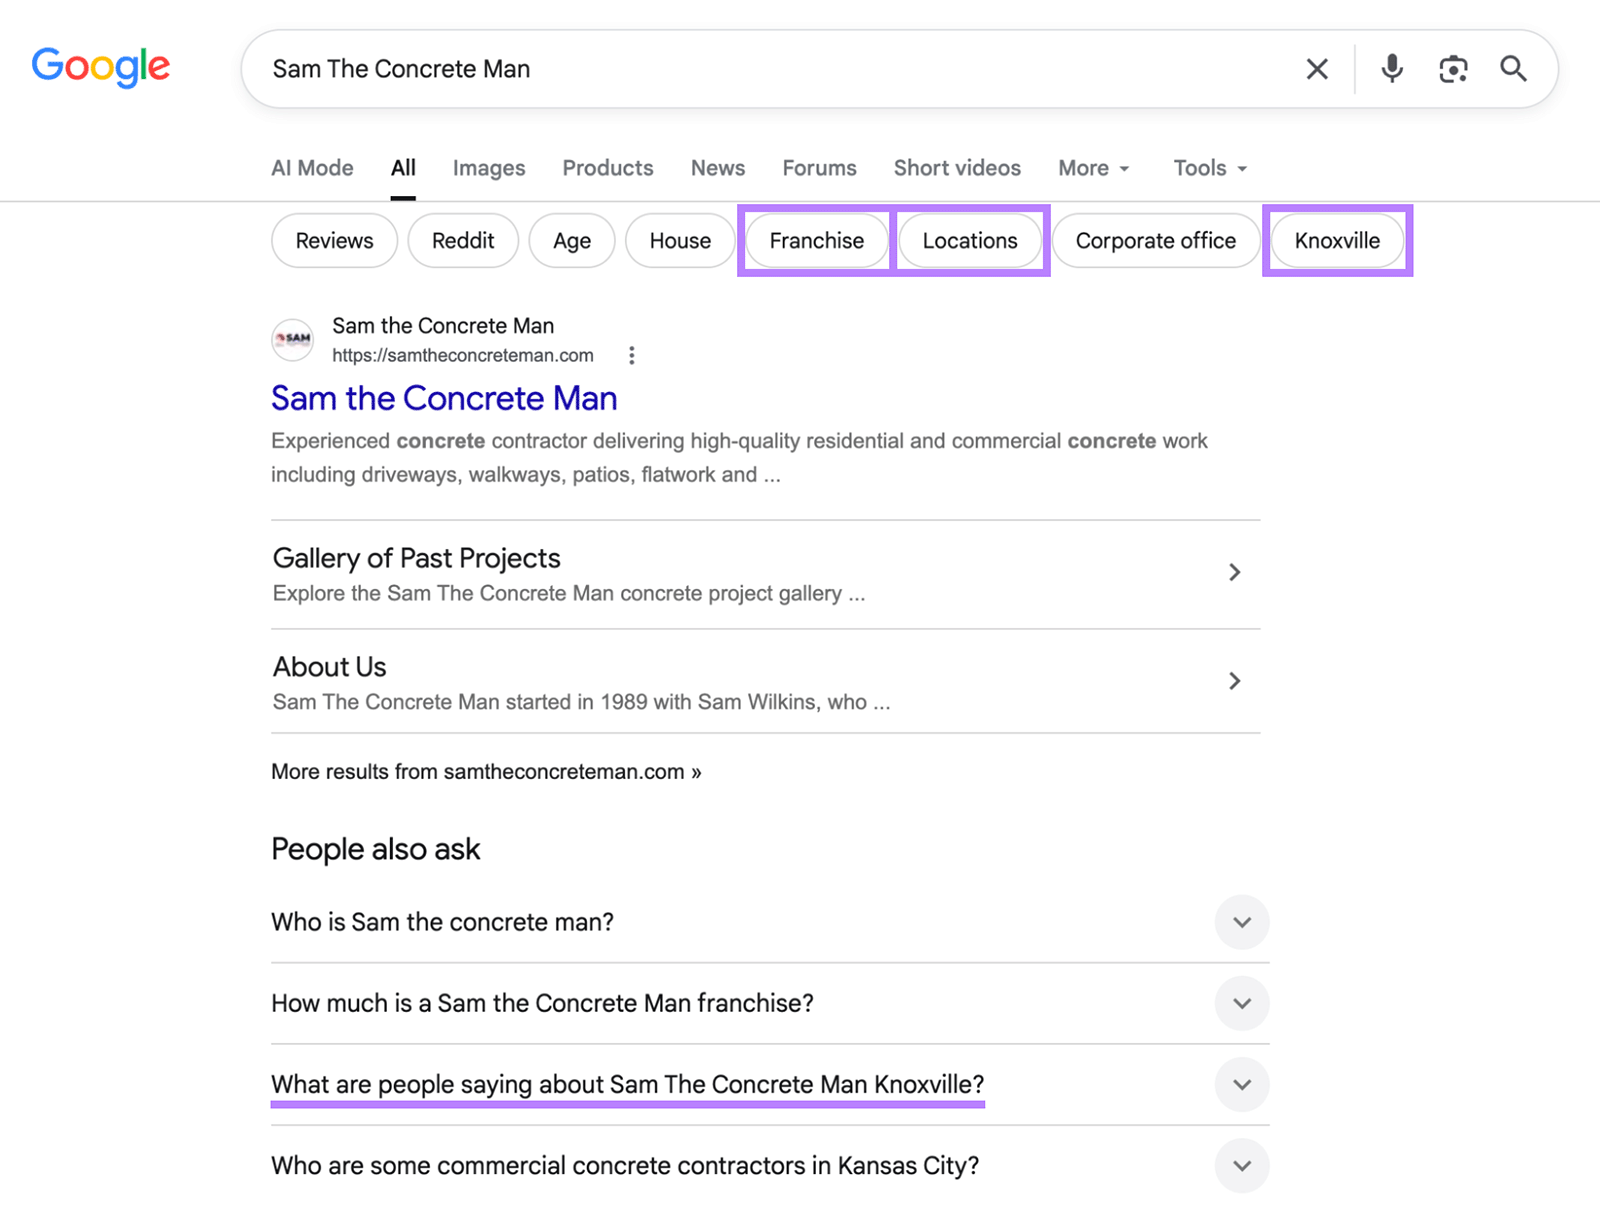Open Gallery of Past Projects chevron arrow
Screen dimensions: 1600x1215
tap(1235, 572)
